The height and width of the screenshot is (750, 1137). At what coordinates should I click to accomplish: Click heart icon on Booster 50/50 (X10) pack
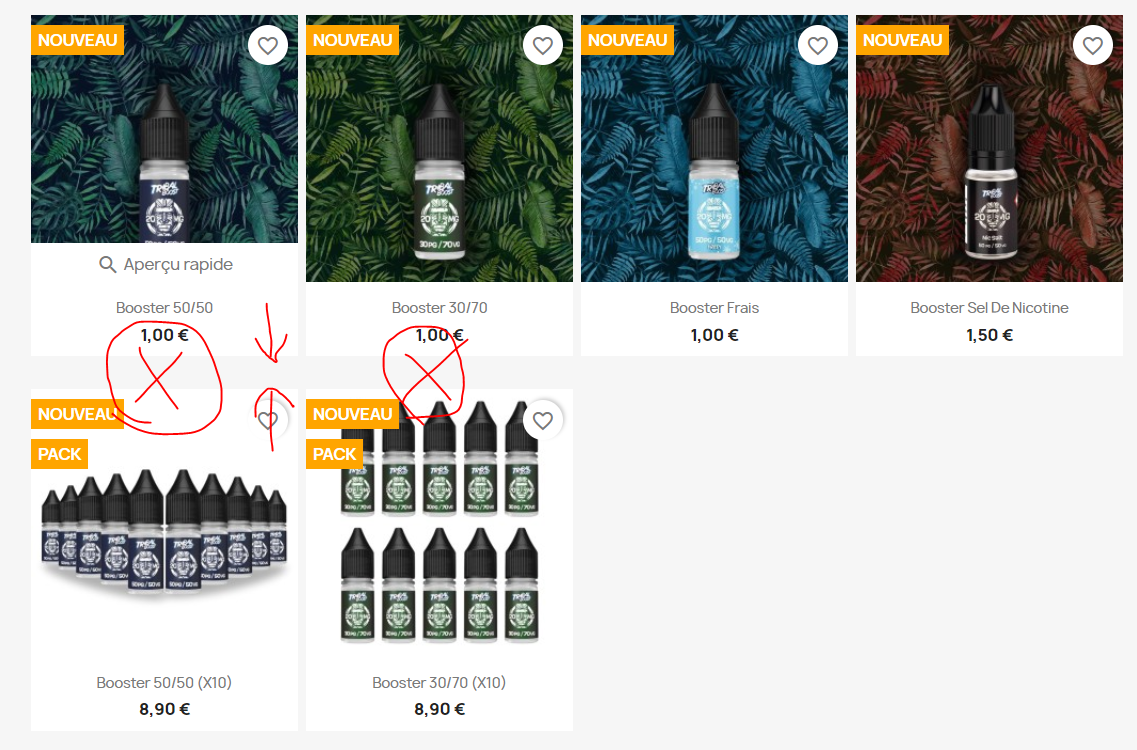click(x=268, y=419)
